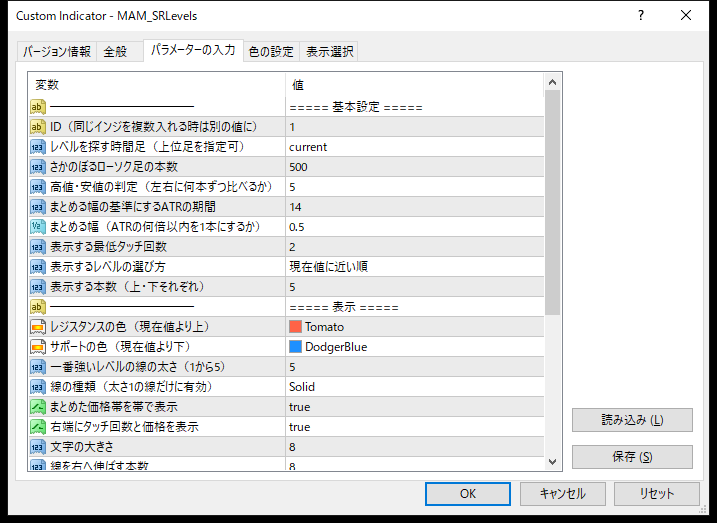The height and width of the screenshot is (523, 717).
Task: Open the 'current' timeframe value dropdown
Action: pos(415,147)
